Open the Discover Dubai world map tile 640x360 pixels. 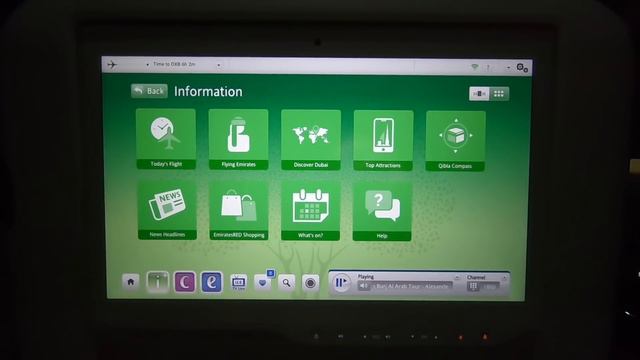(x=311, y=140)
